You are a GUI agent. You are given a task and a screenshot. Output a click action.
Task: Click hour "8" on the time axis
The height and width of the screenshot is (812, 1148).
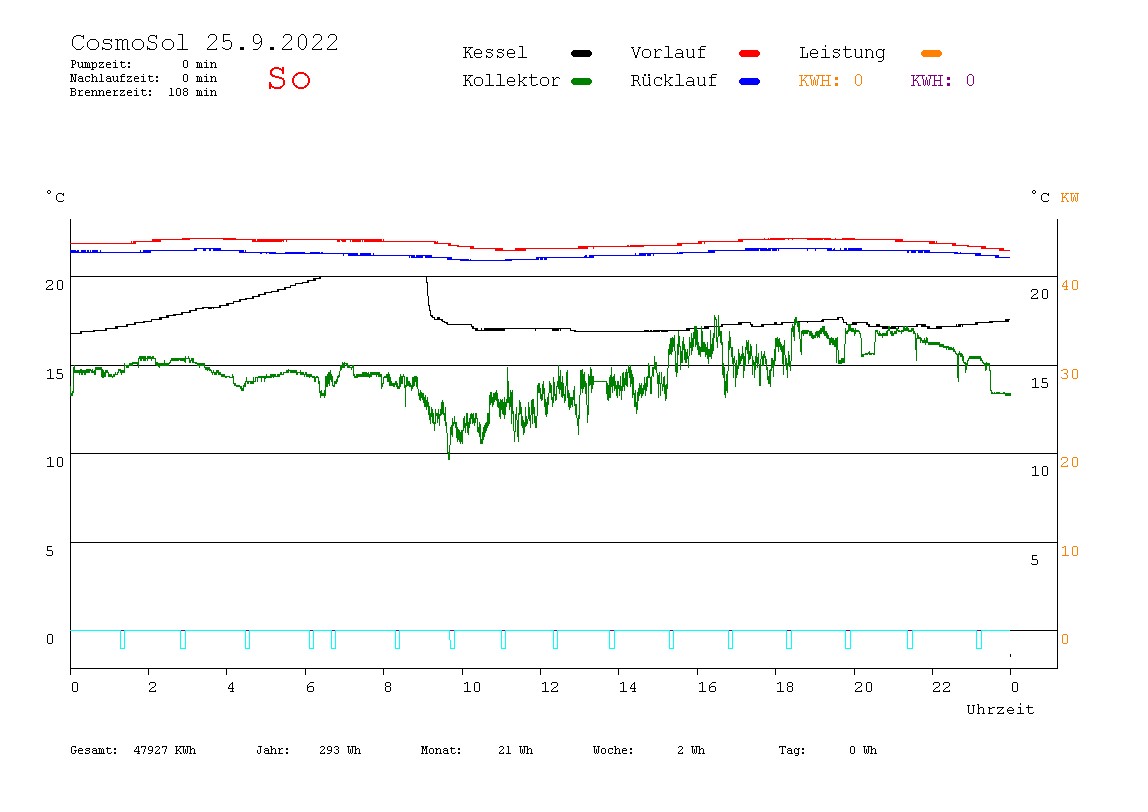388,688
